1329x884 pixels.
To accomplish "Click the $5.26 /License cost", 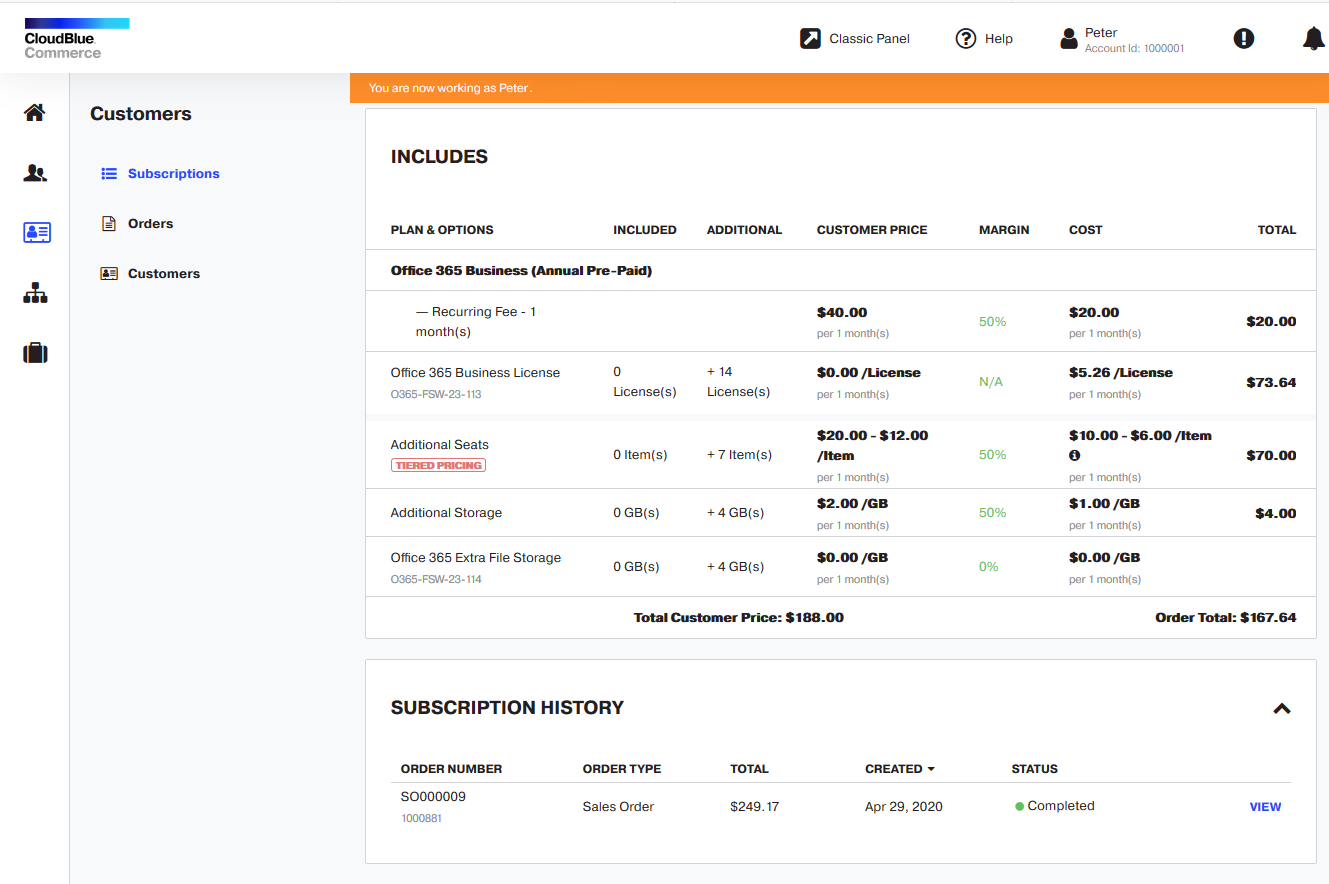I will click(x=1121, y=372).
